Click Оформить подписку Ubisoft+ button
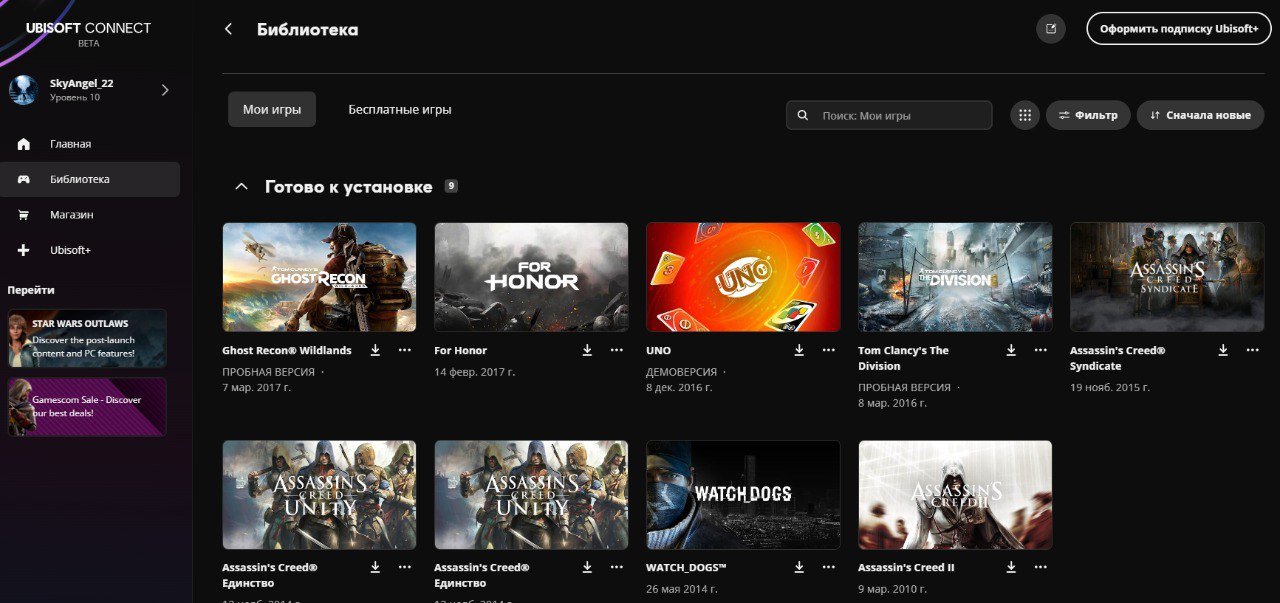 [1179, 29]
